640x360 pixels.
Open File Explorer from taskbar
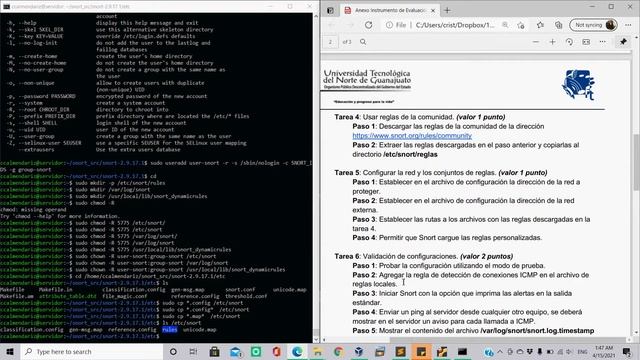(x=317, y=351)
